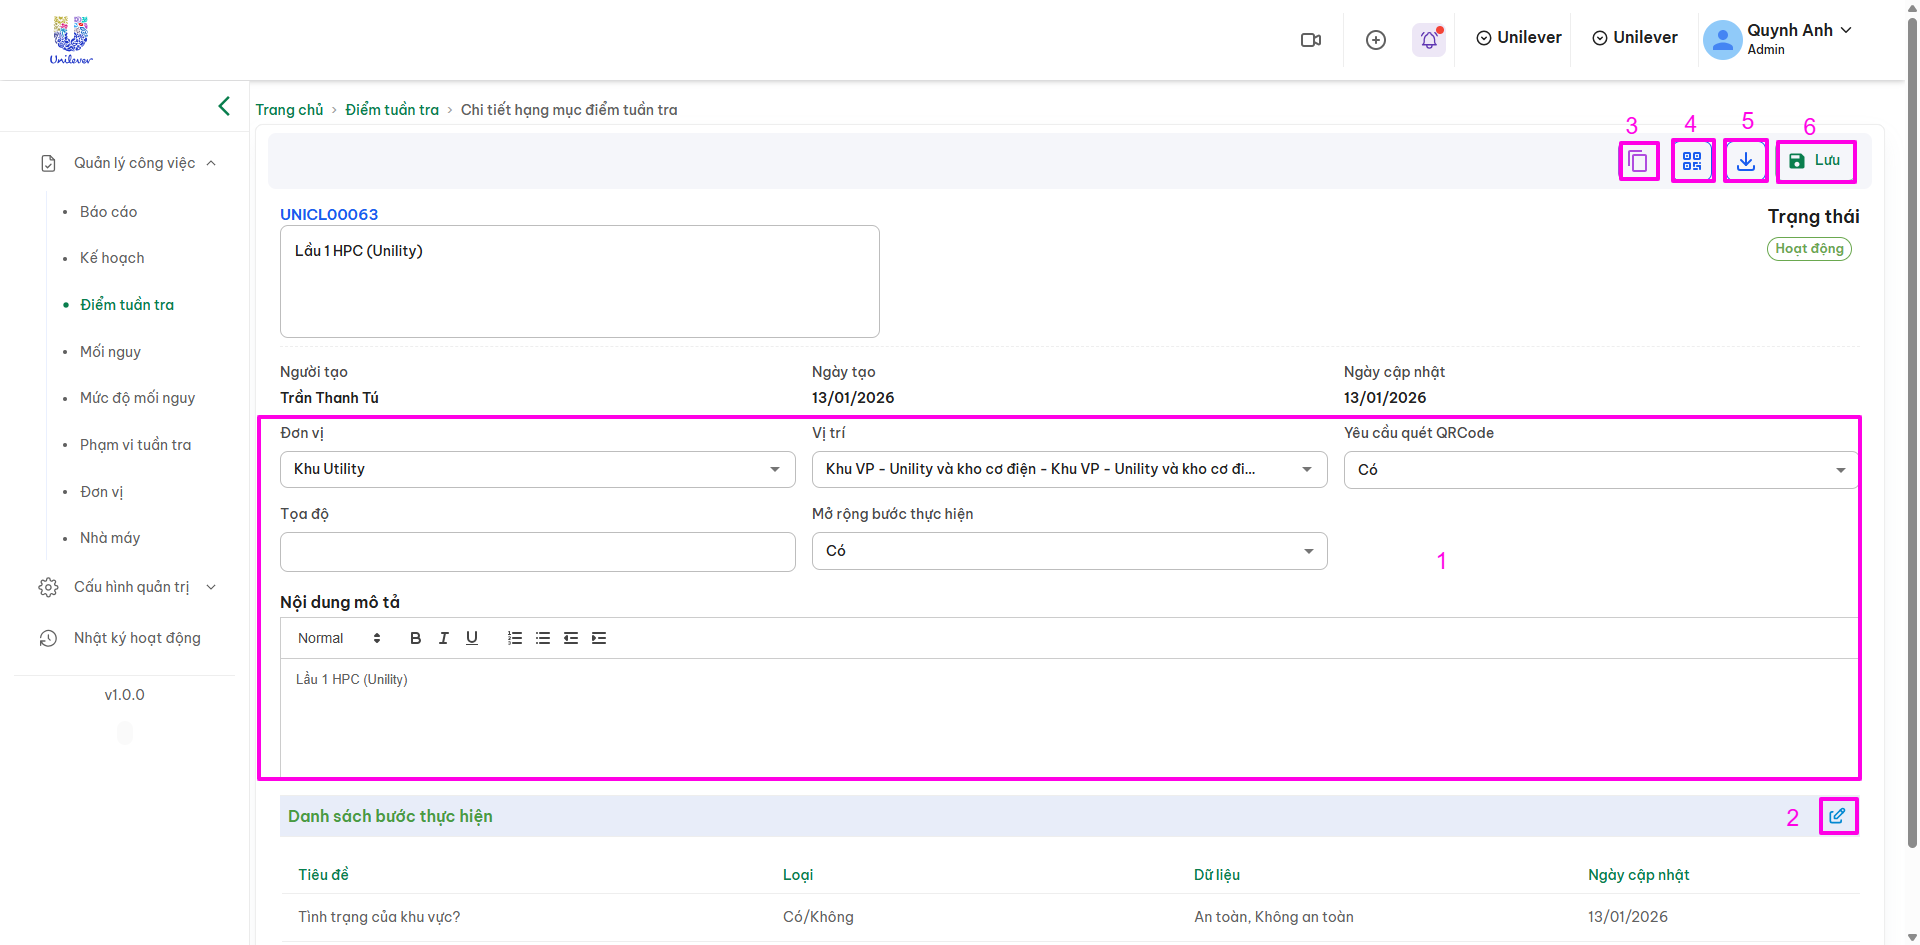Toggle bold formatting in description editor
The height and width of the screenshot is (945, 1920).
(x=415, y=638)
